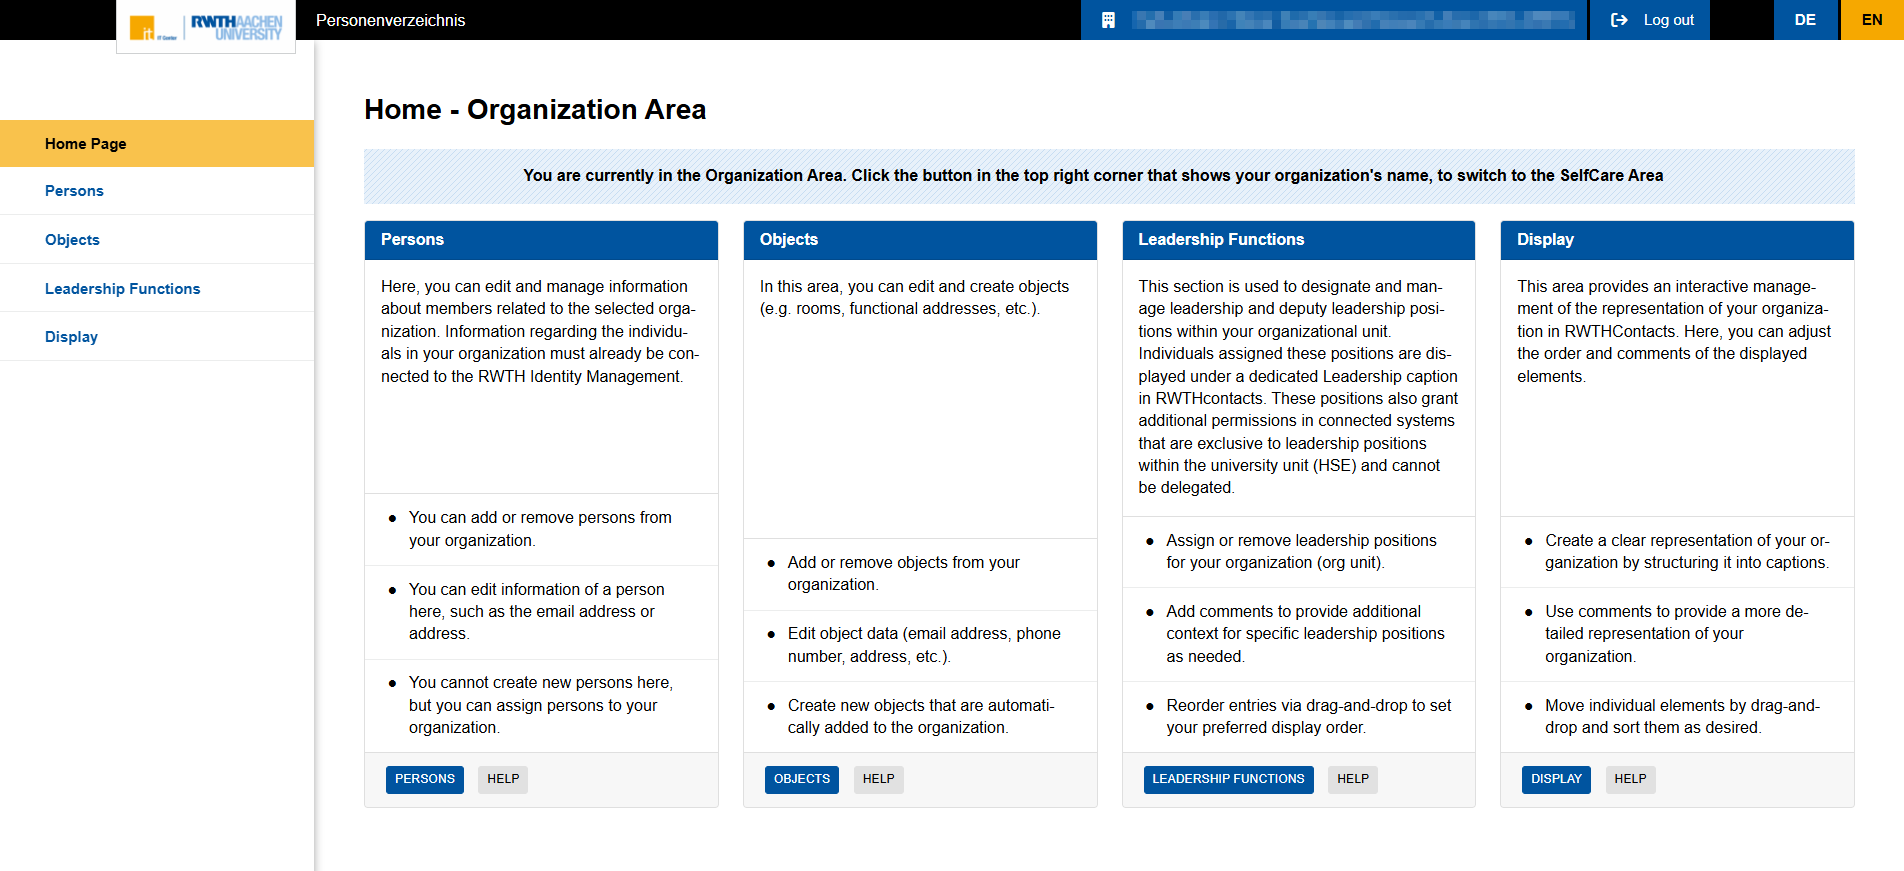
Task: Click 'You cannot create new persons here' item
Action: [x=541, y=705]
